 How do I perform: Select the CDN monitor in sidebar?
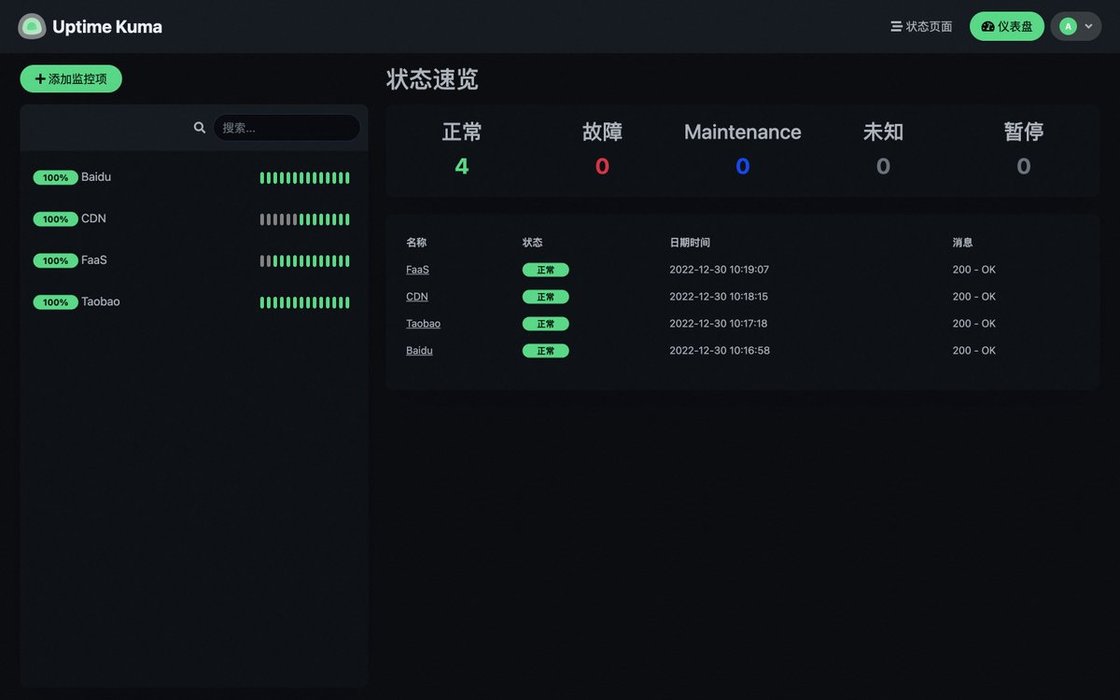(94, 219)
